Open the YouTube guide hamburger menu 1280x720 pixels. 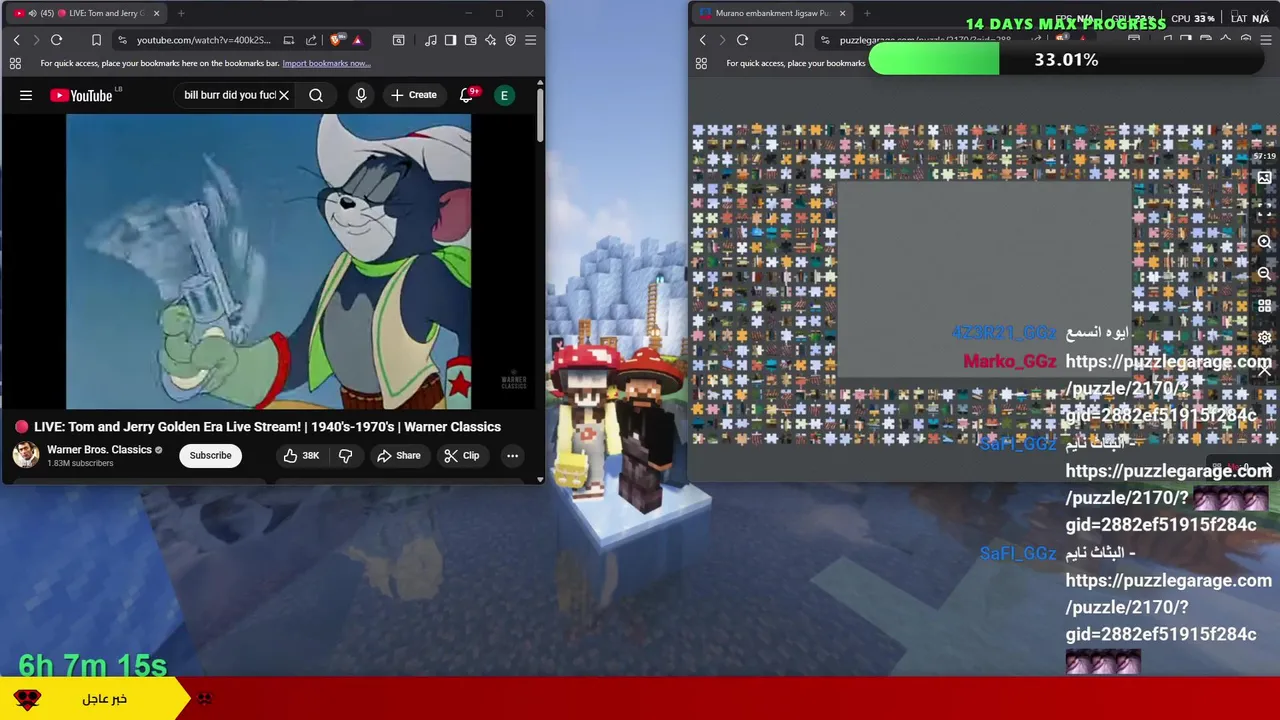click(26, 95)
